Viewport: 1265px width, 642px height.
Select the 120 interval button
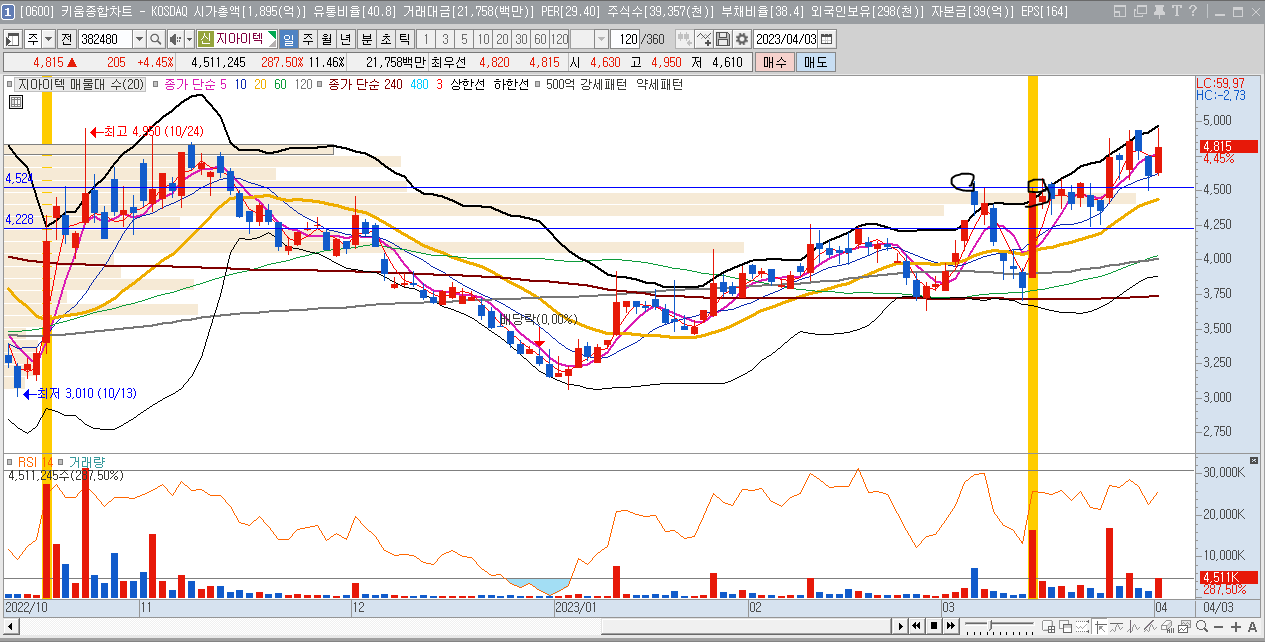[x=559, y=39]
